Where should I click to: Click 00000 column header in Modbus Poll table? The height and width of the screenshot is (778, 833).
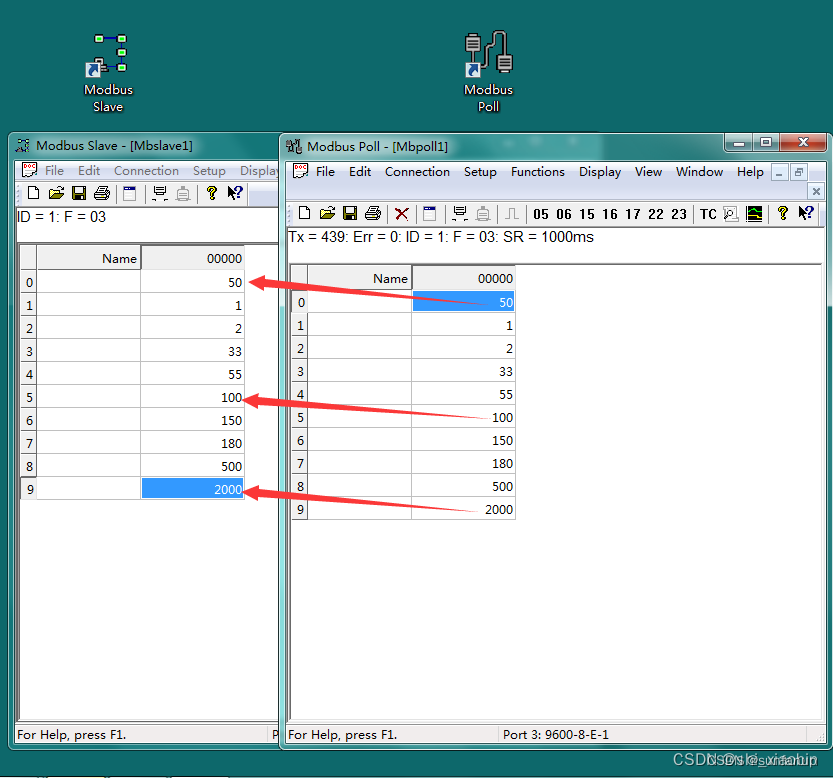click(463, 278)
